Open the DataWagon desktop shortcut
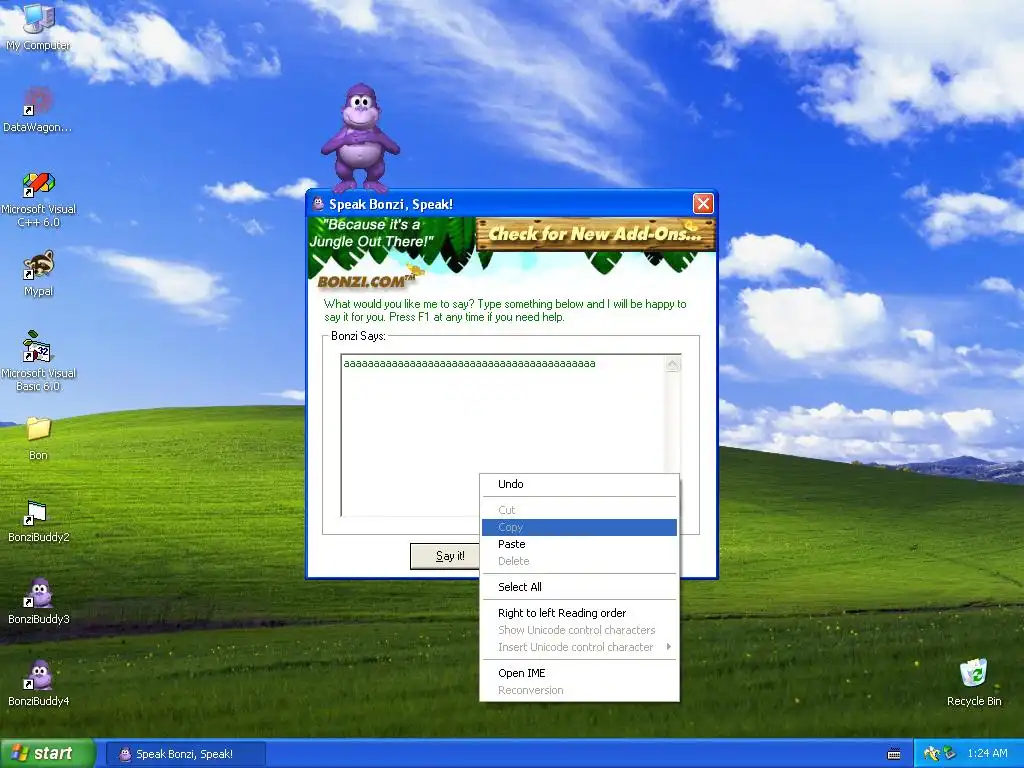1024x768 pixels. (x=37, y=110)
